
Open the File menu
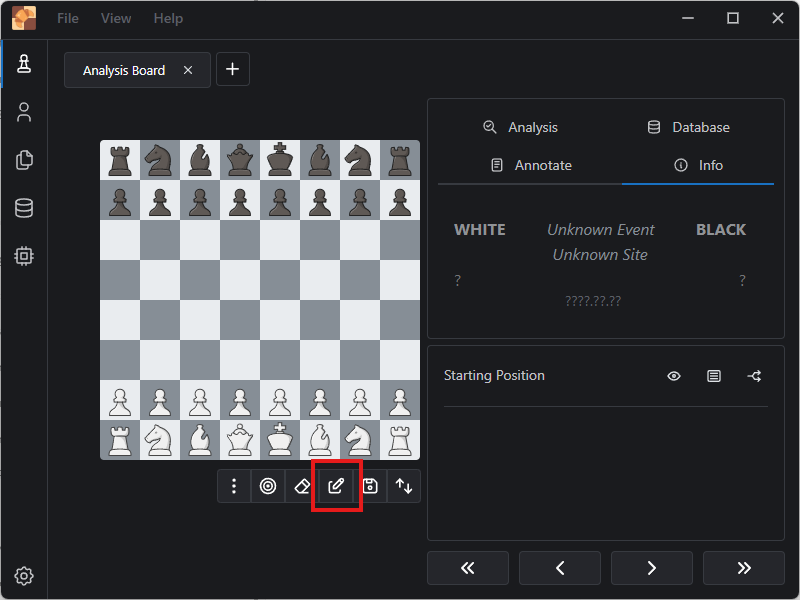(x=68, y=18)
